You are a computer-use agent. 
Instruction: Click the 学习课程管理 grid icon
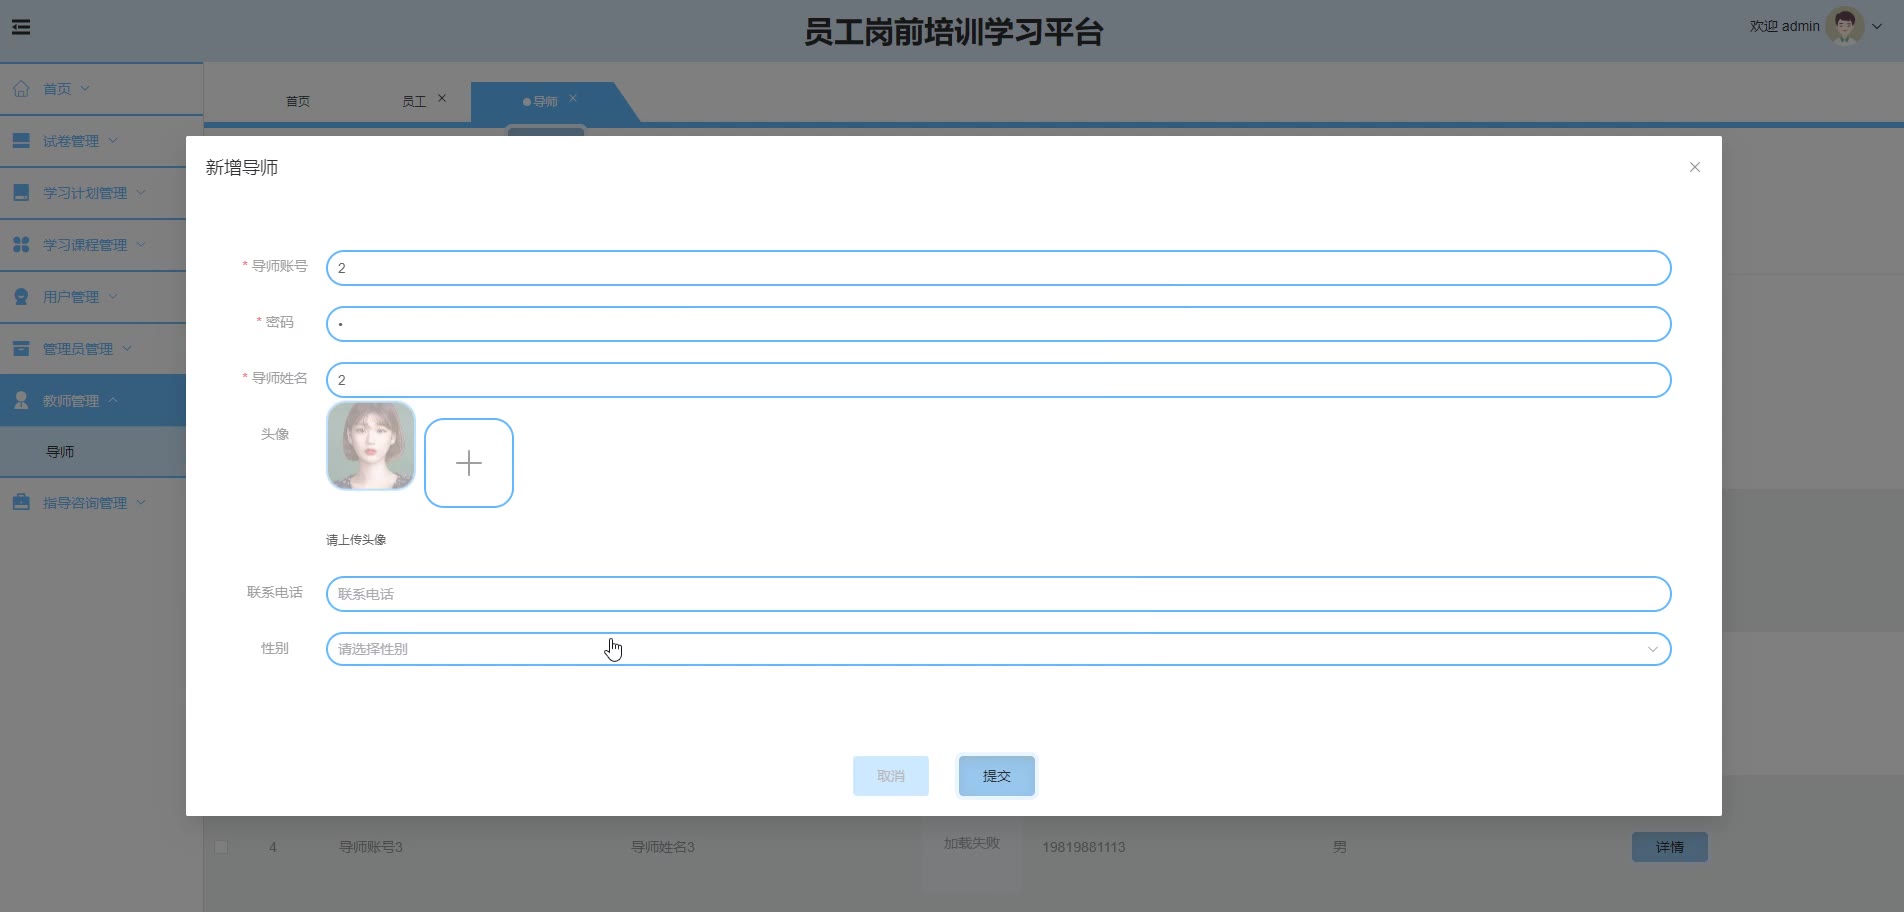[x=21, y=245]
